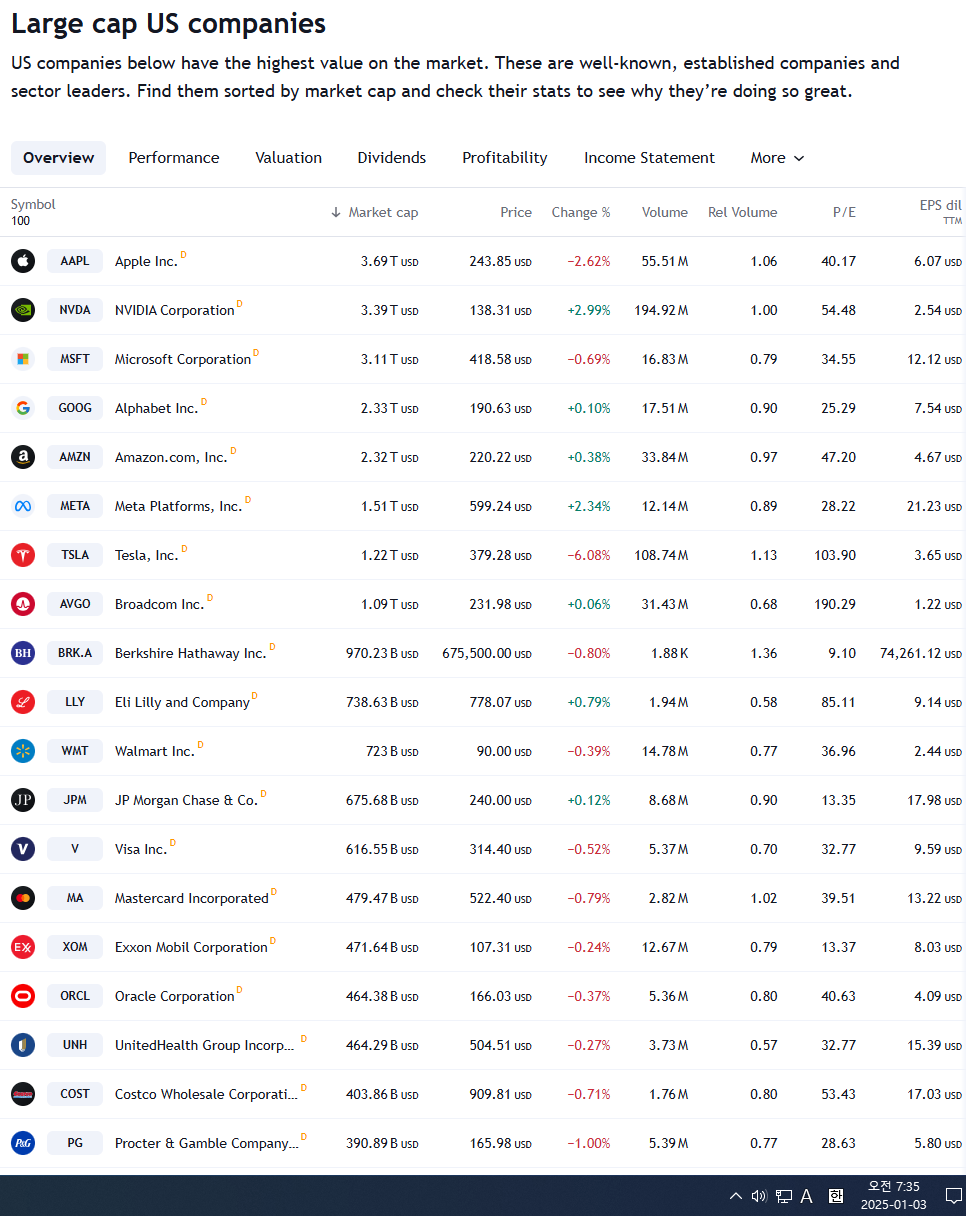Open the More columns dropdown
The image size is (966, 1216).
click(777, 158)
